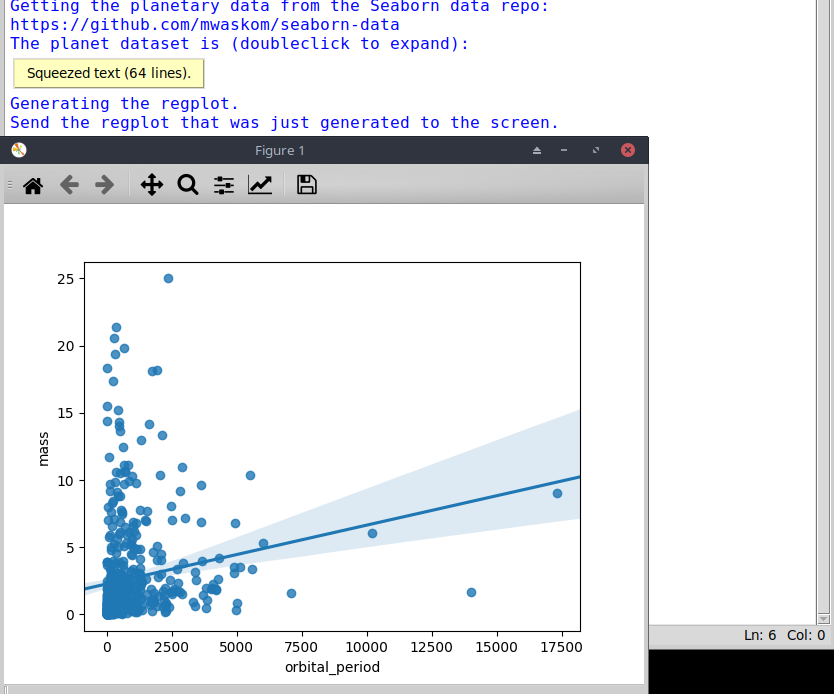Go back to the previous plot view
The height and width of the screenshot is (694, 834).
click(69, 185)
